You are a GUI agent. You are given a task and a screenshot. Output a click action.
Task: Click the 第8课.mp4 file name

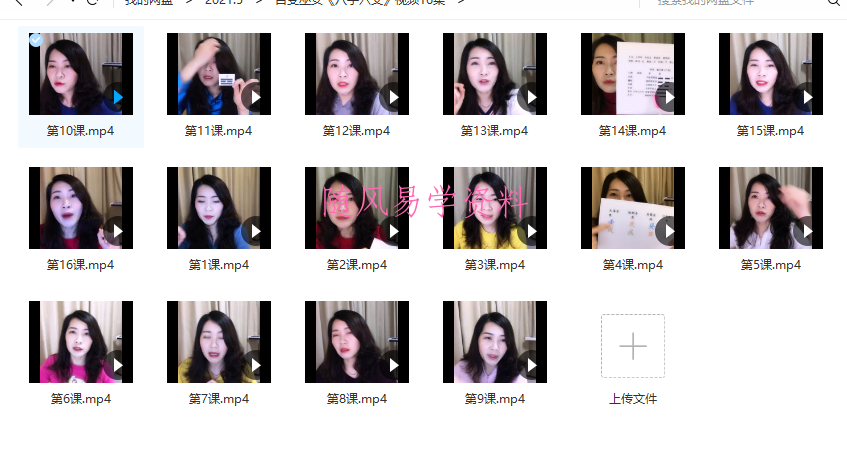click(x=357, y=399)
